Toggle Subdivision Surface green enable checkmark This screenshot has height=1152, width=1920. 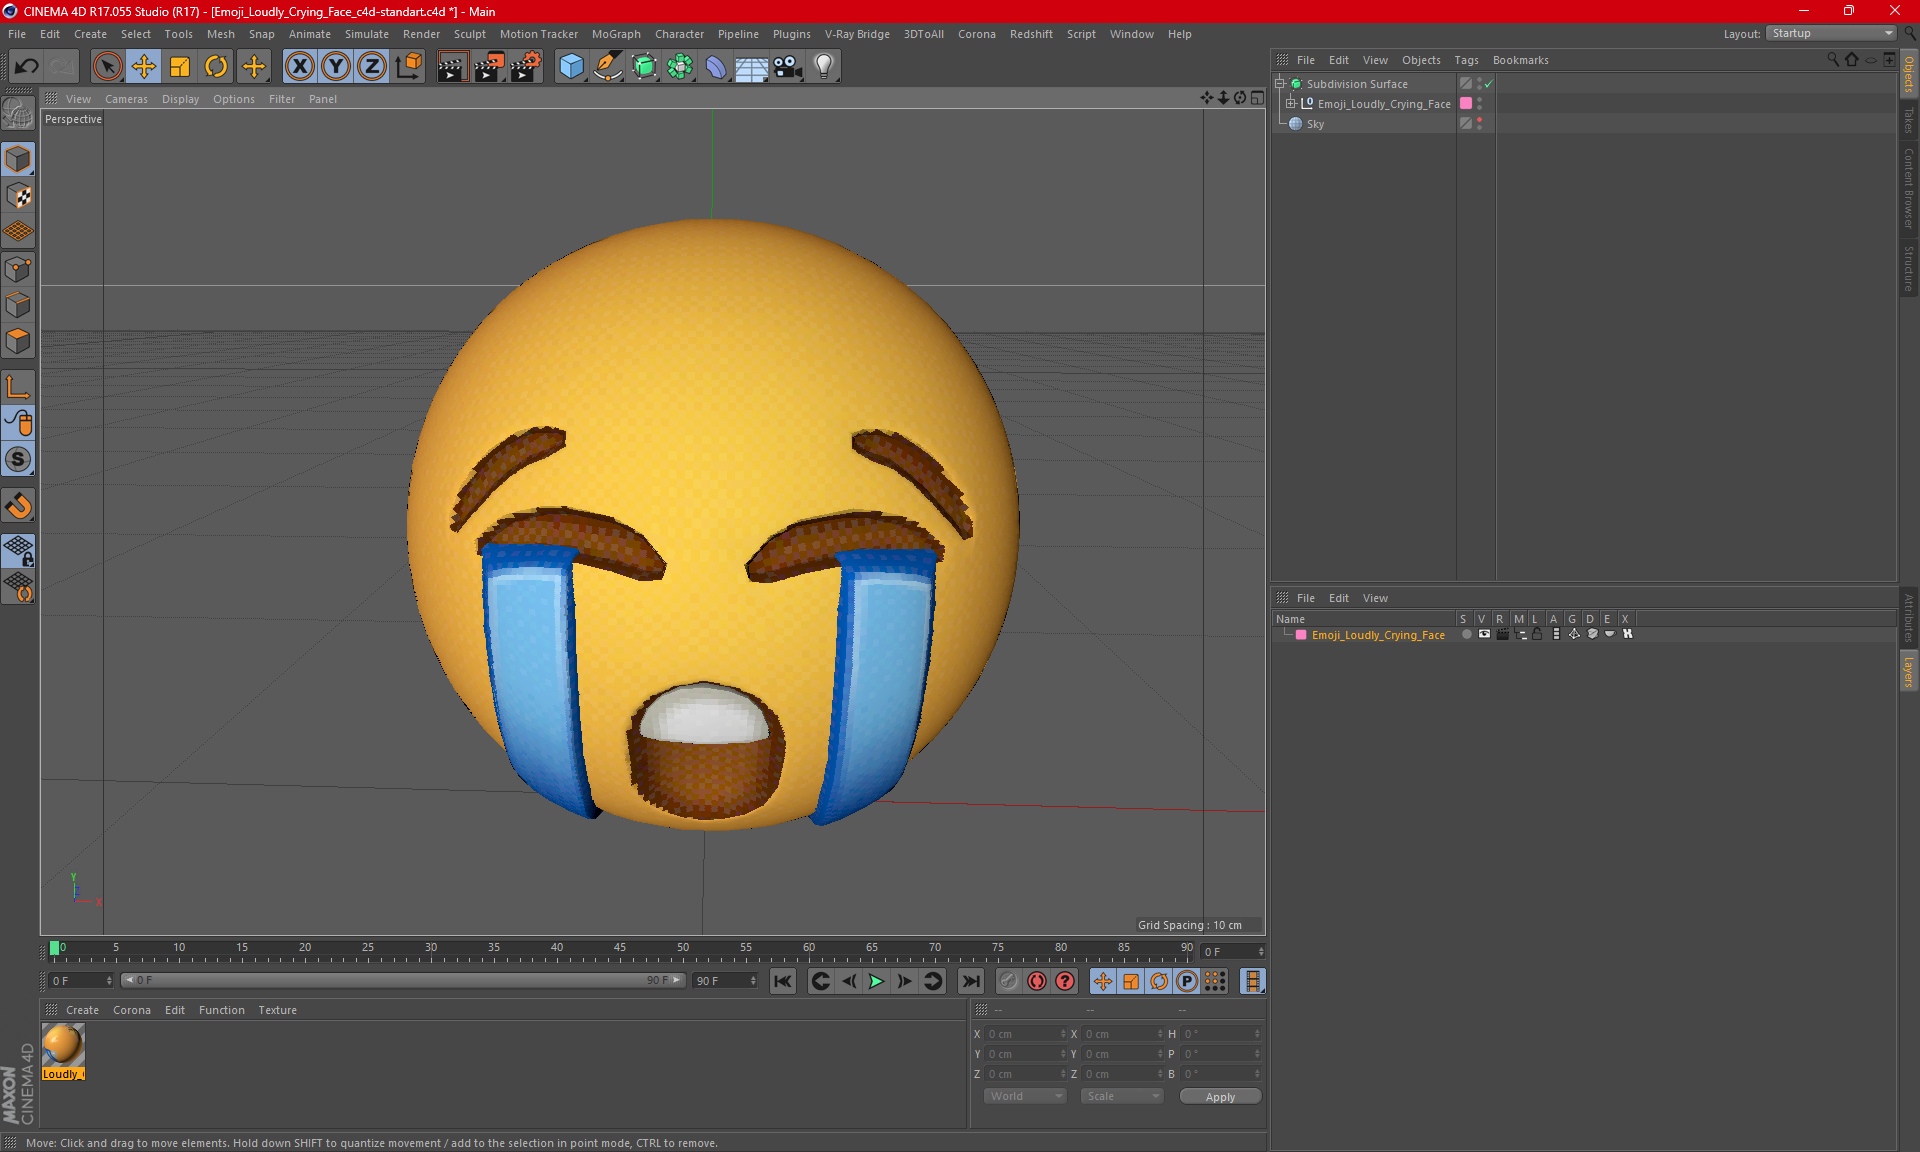click(1488, 84)
